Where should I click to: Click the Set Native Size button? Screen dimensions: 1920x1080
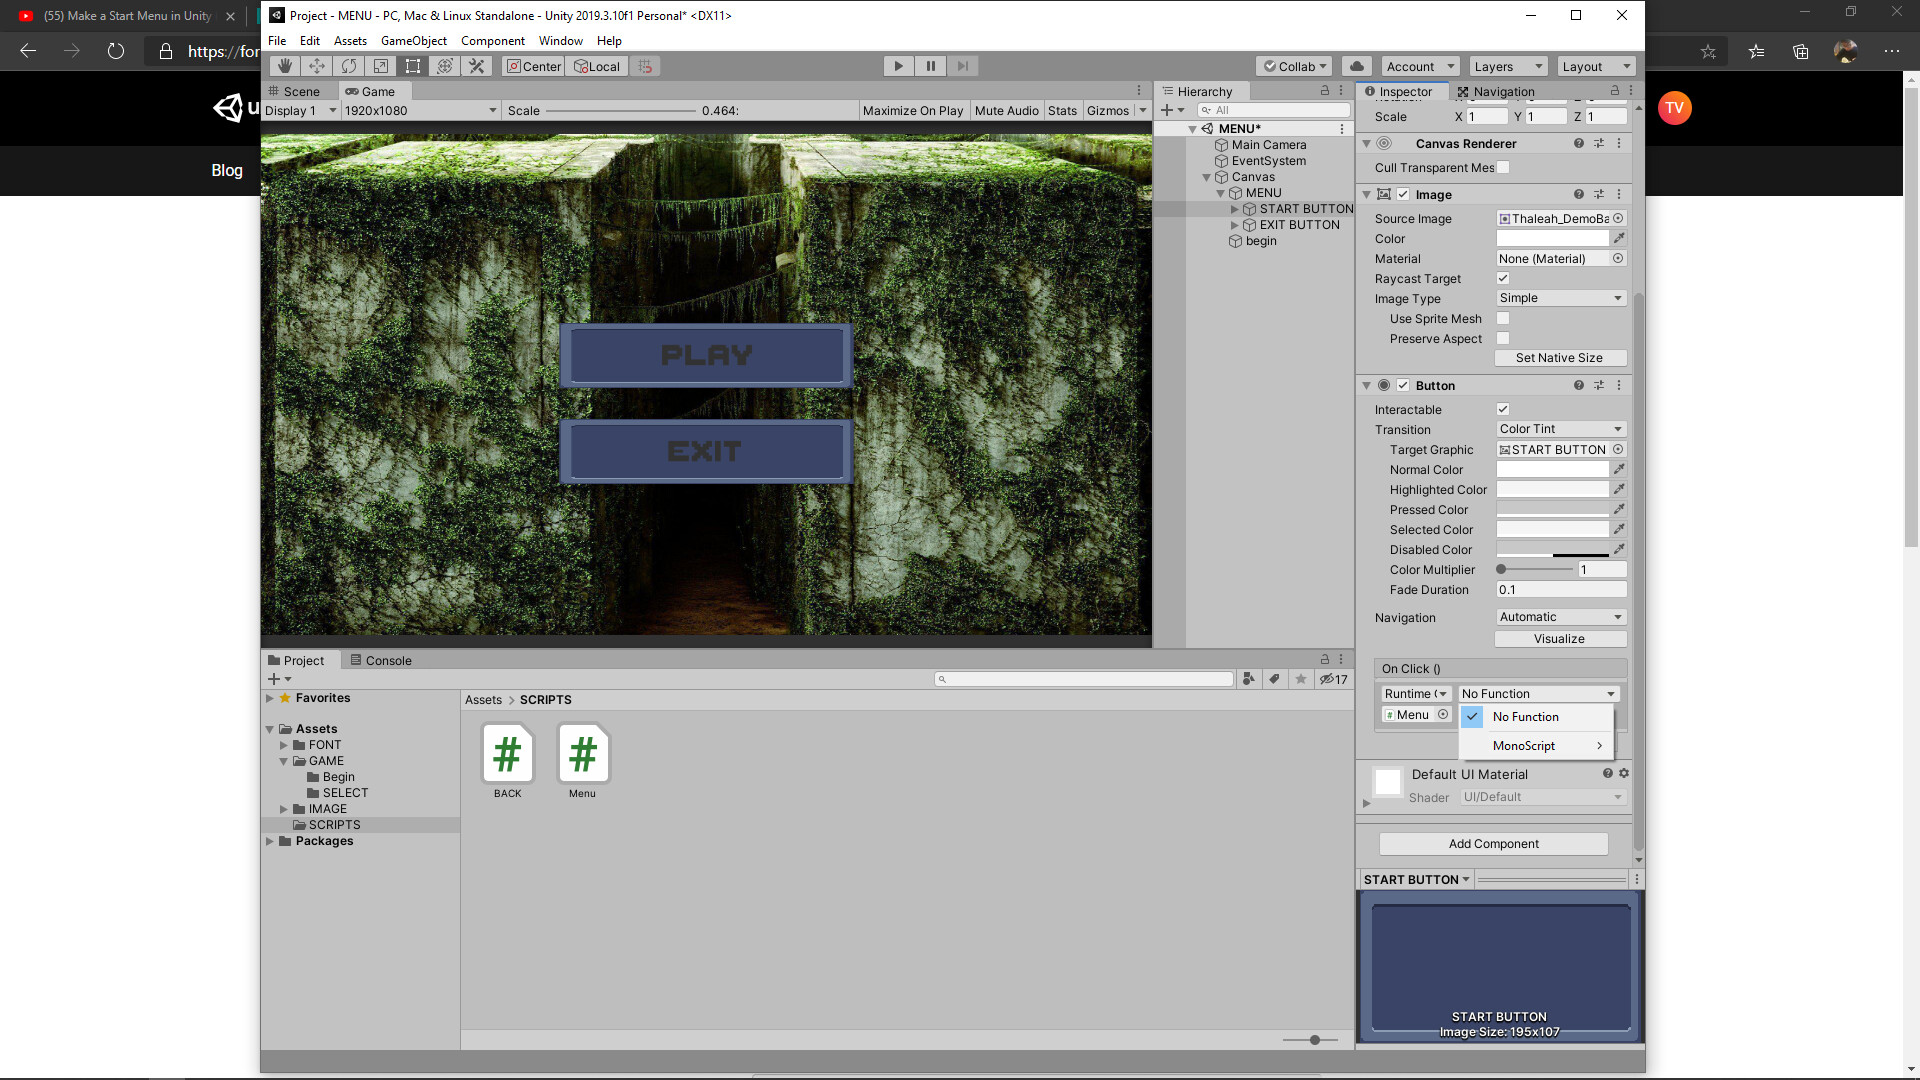pos(1559,358)
